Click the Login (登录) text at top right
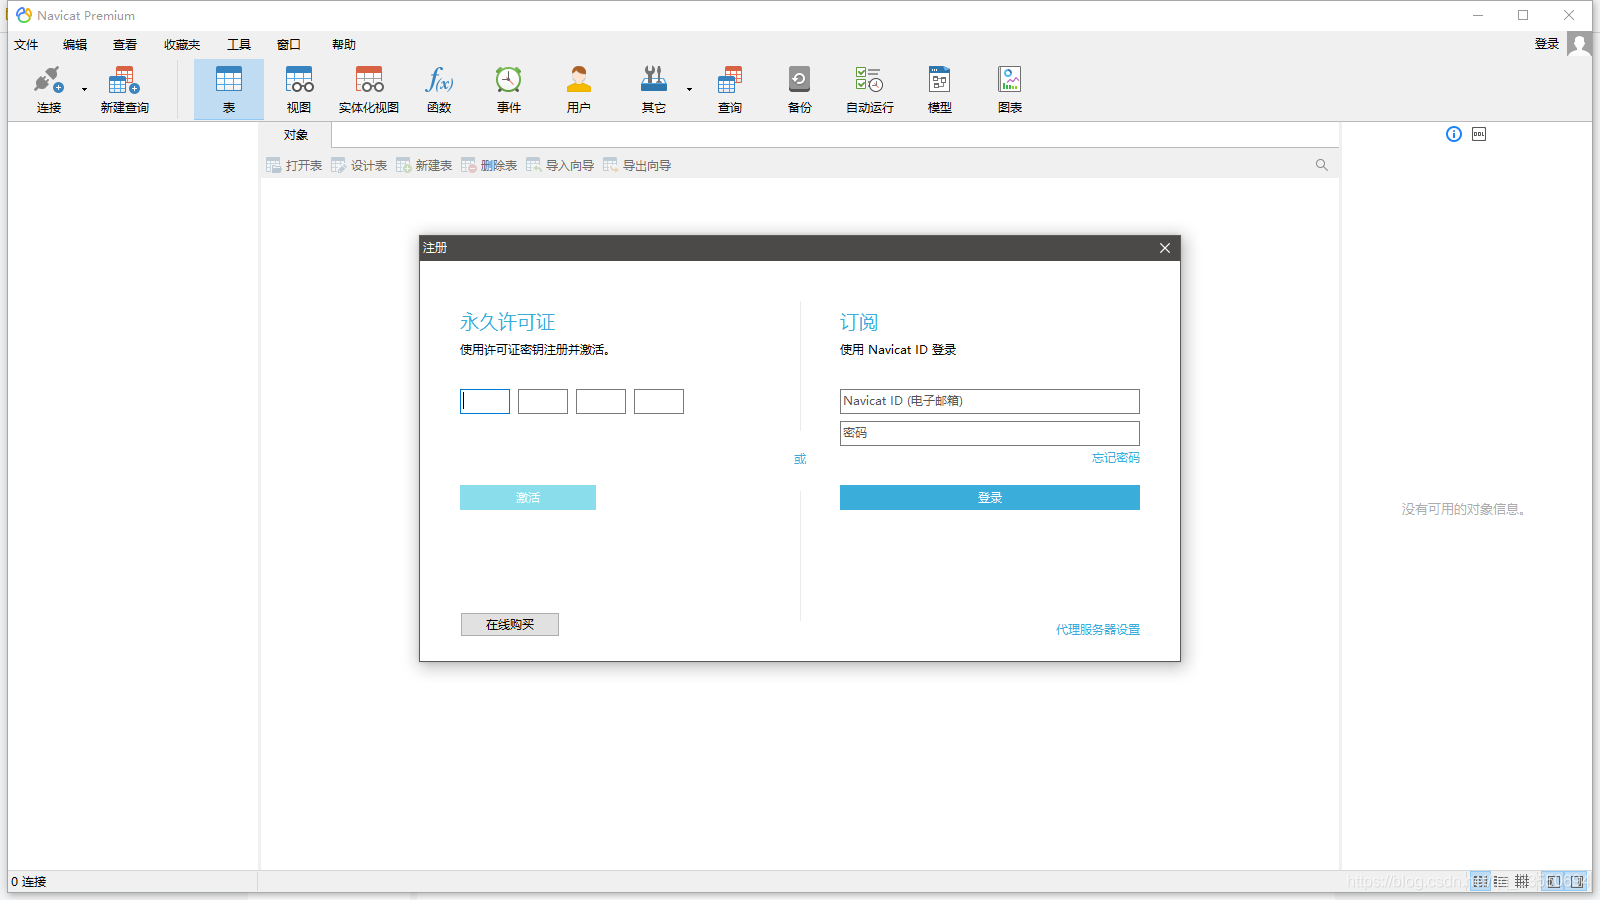 pos(1547,44)
